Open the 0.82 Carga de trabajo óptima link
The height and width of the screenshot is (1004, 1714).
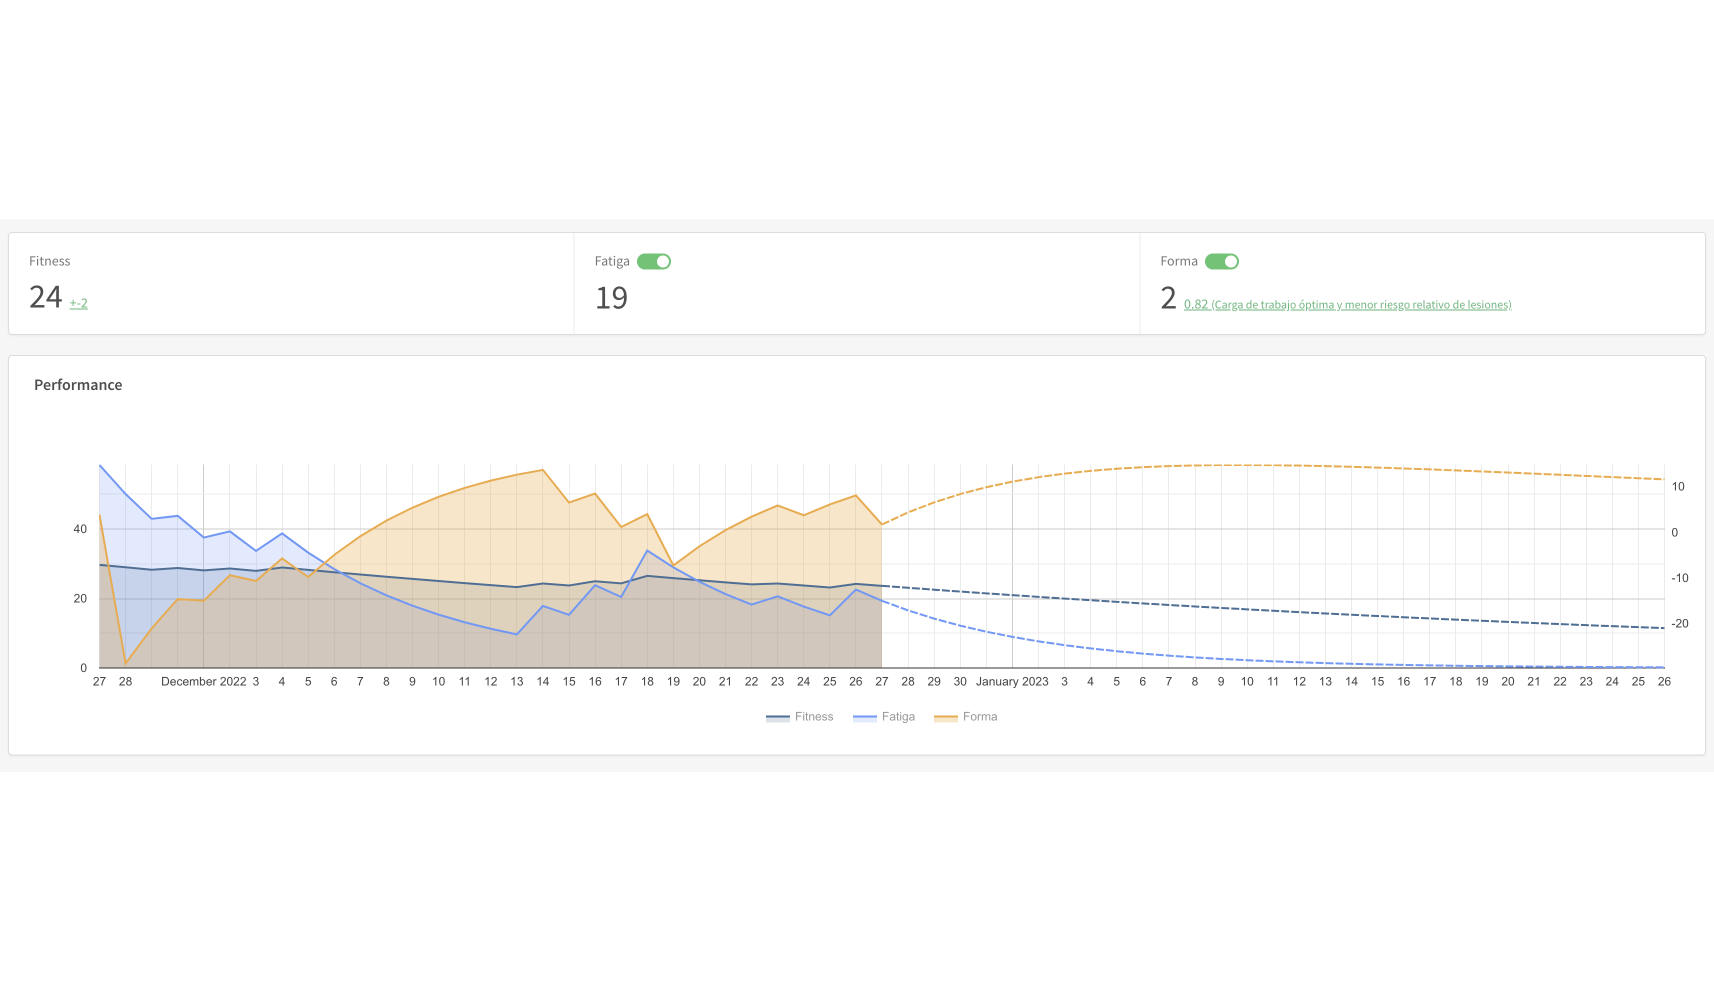coord(1347,305)
